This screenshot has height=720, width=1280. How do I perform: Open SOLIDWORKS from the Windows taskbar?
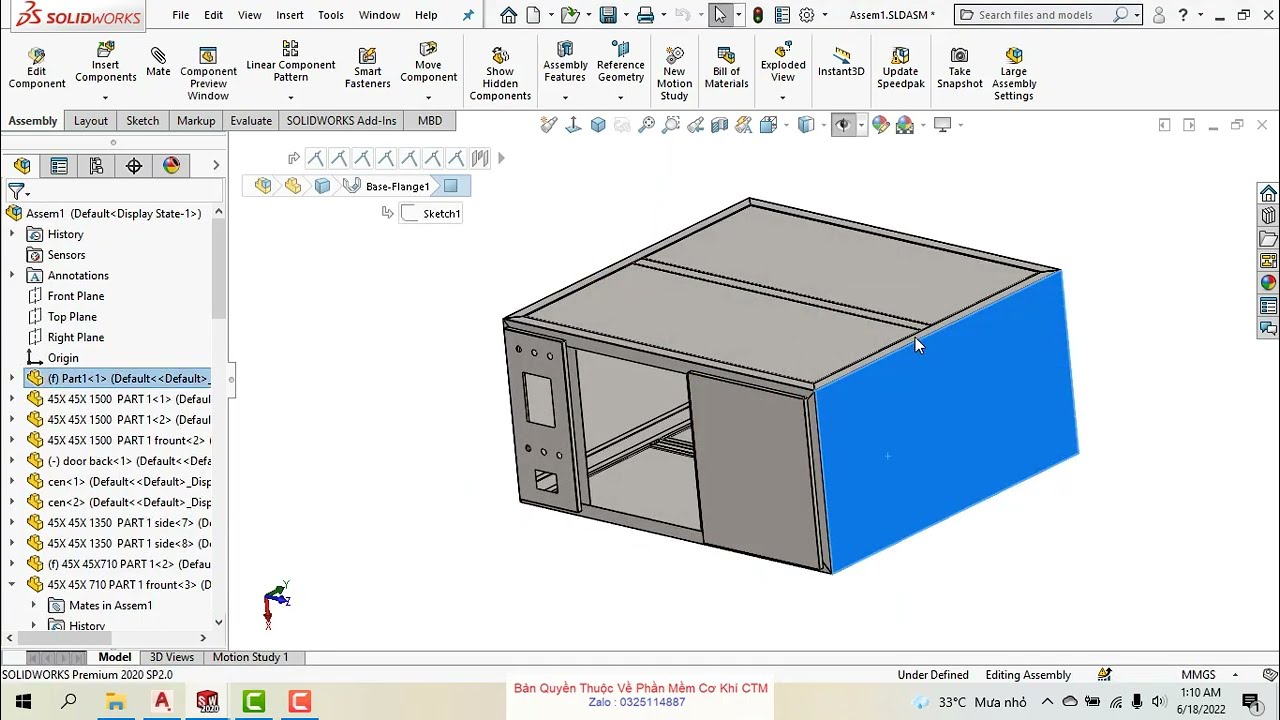point(207,702)
